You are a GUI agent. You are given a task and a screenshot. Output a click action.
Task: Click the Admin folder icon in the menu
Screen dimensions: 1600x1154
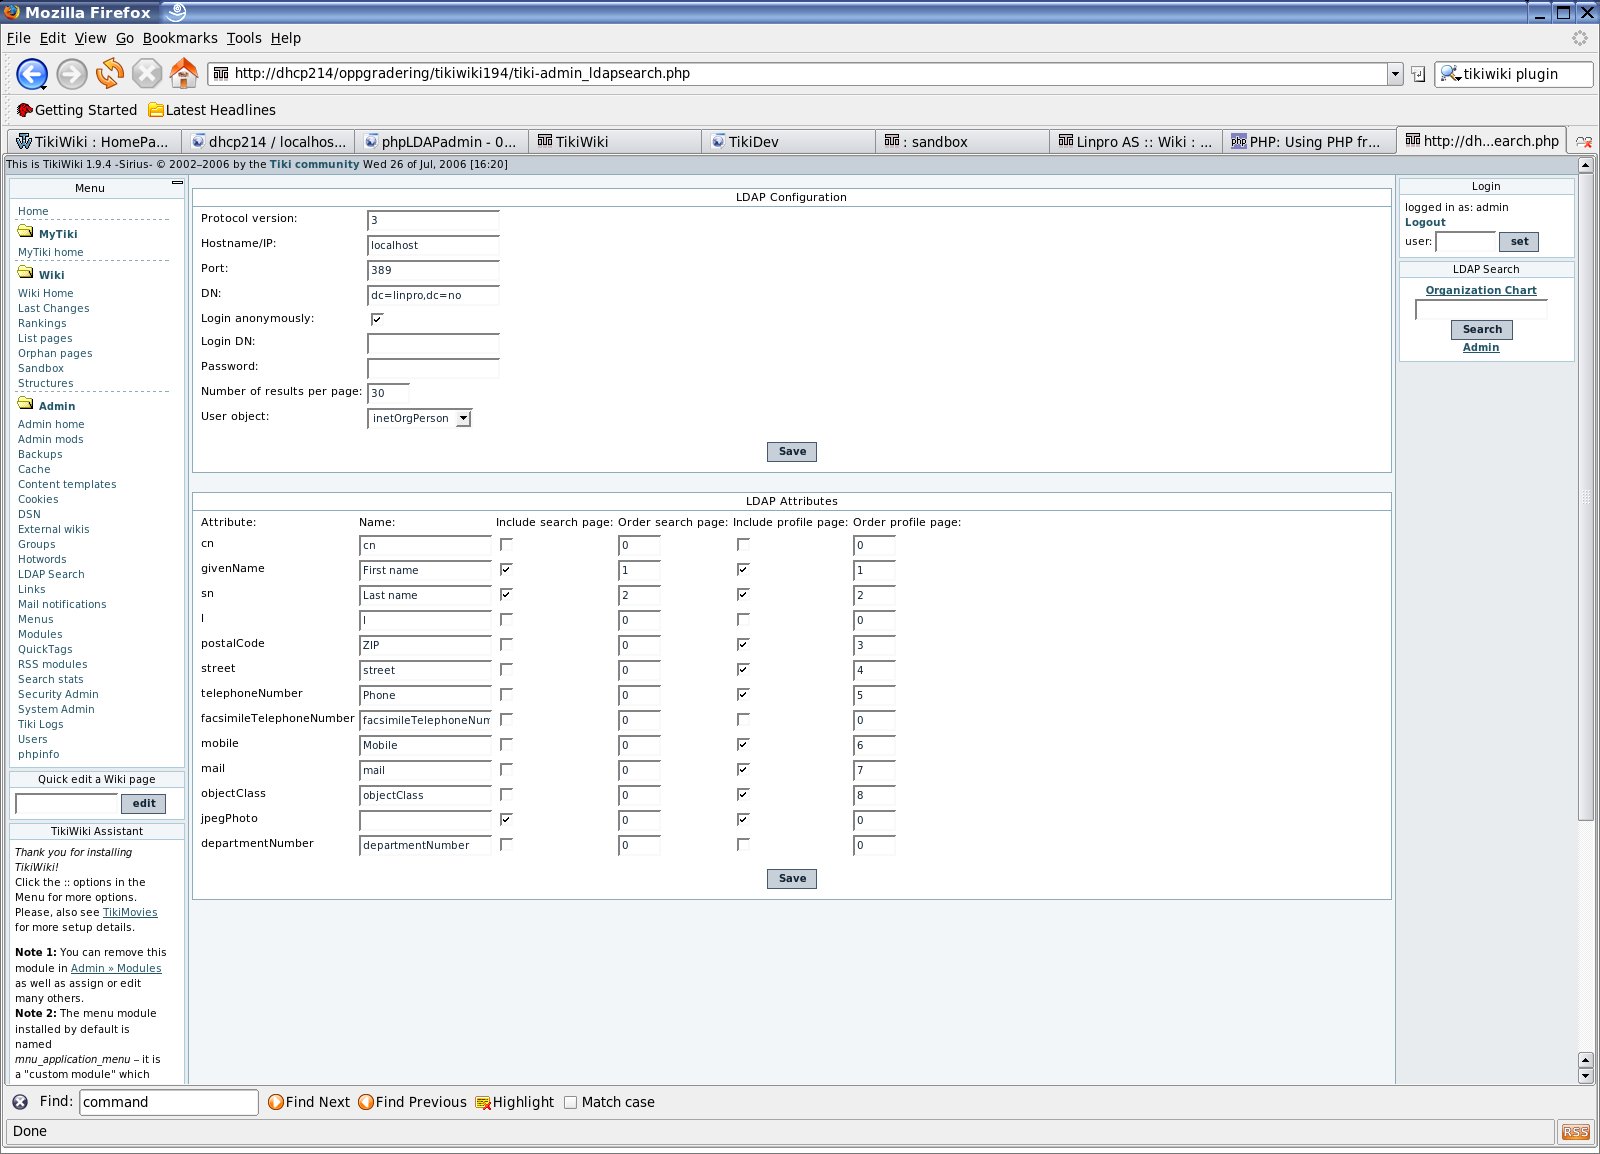tap(26, 404)
